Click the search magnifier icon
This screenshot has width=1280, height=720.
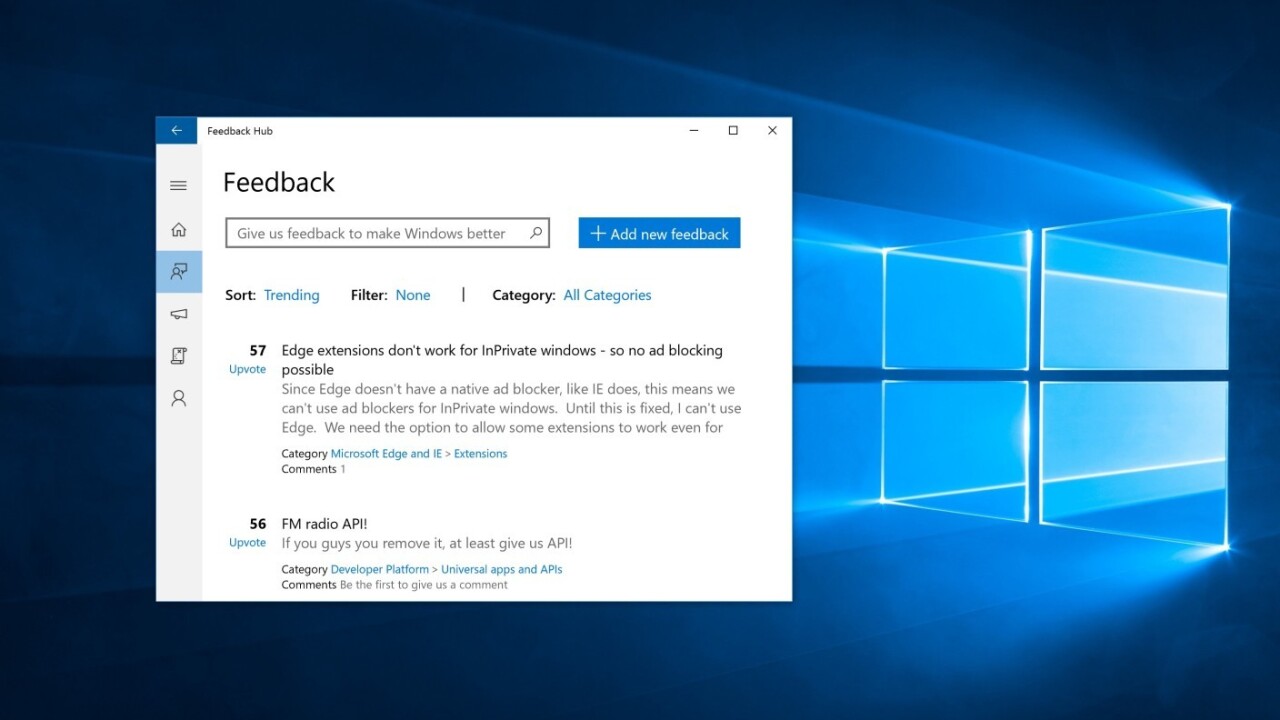pos(536,233)
